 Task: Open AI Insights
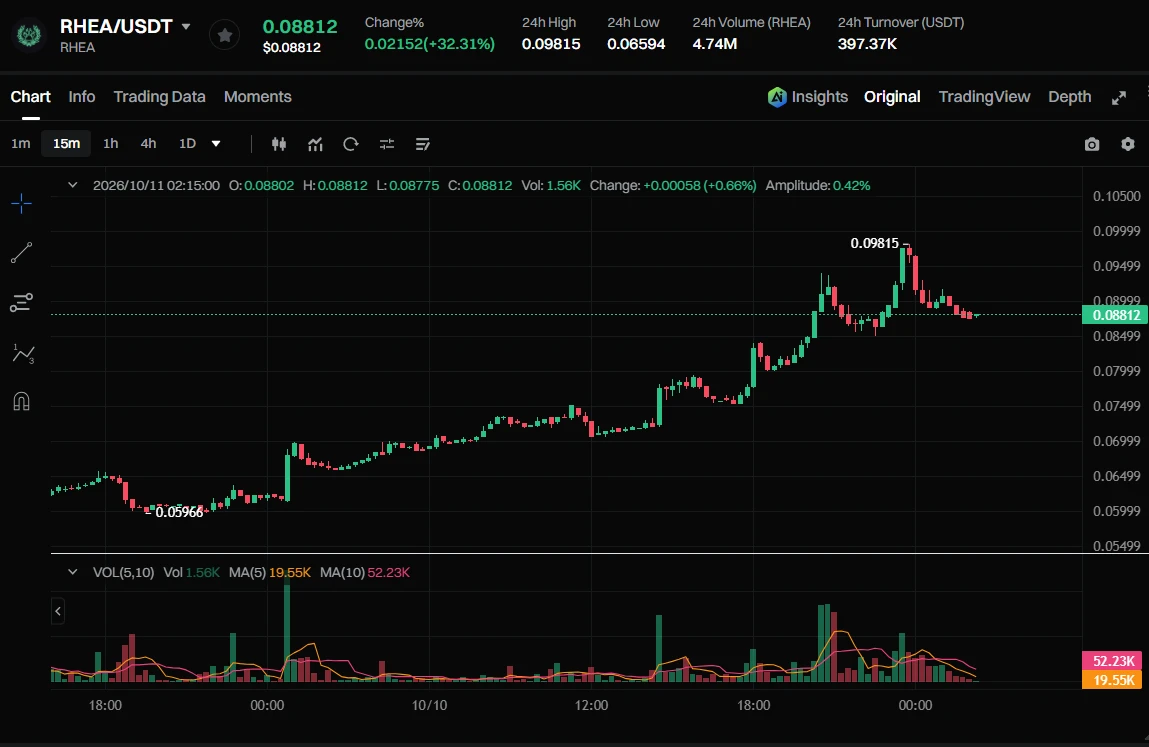point(808,97)
